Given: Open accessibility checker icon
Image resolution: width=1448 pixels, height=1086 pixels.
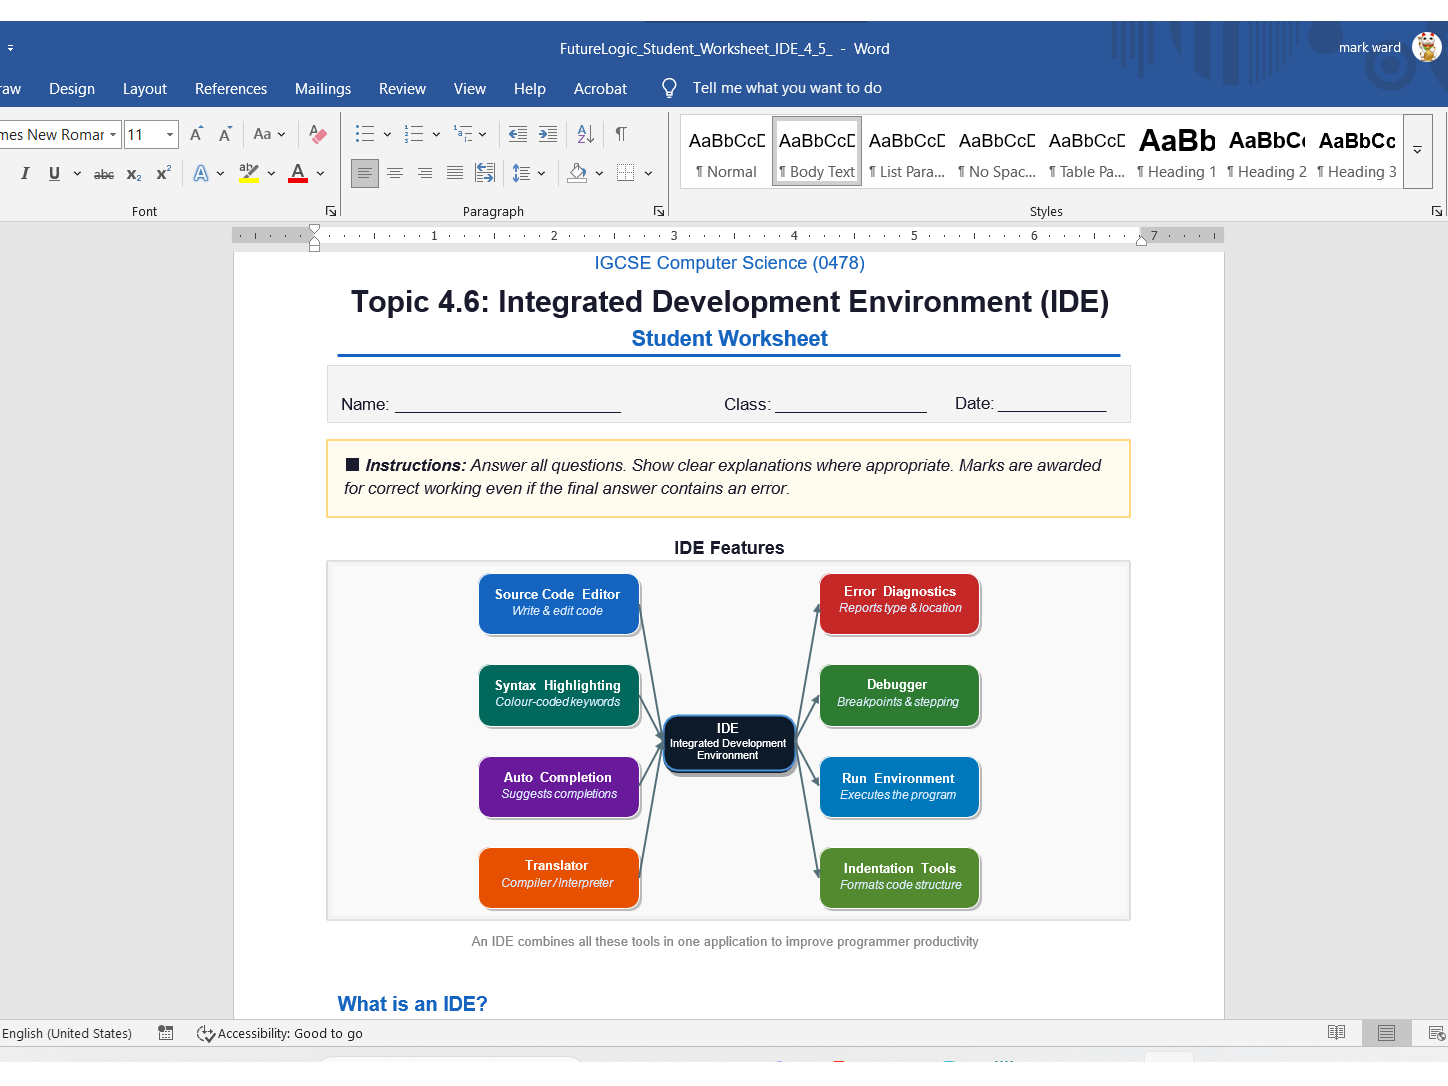Looking at the screenshot, I should point(205,1034).
